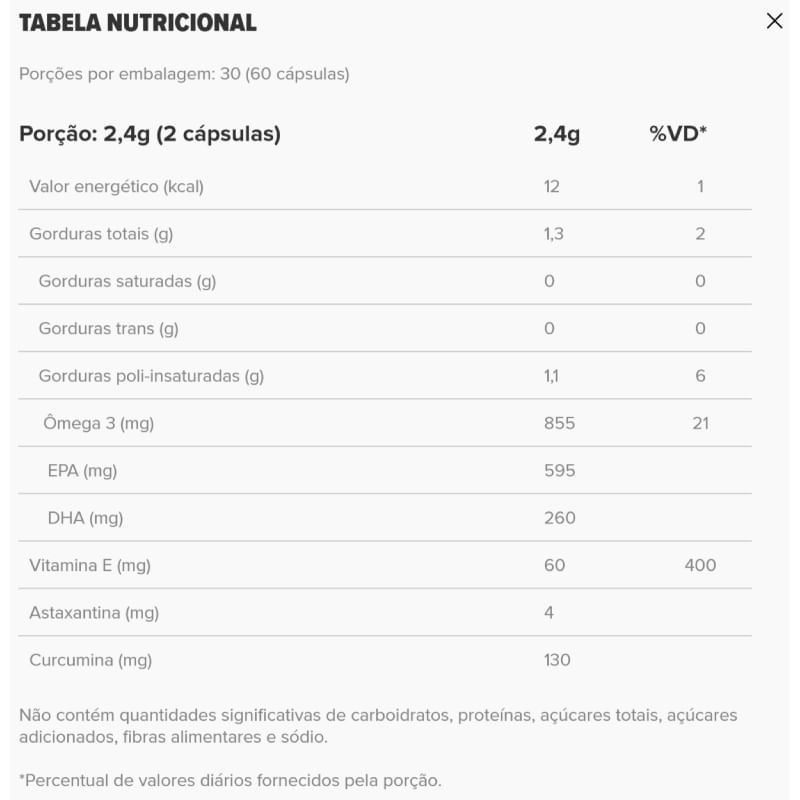
Task: Click the Não contém quantidades significativas note
Action: pyautogui.click(x=378, y=726)
